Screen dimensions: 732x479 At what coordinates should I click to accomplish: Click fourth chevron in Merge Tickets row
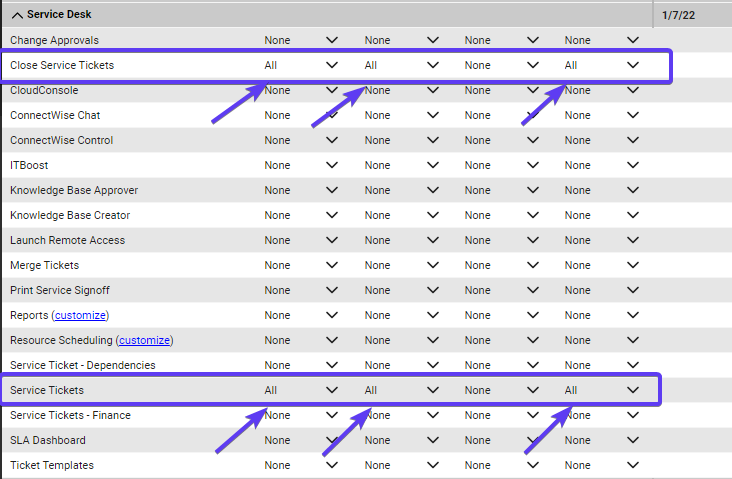(x=632, y=265)
